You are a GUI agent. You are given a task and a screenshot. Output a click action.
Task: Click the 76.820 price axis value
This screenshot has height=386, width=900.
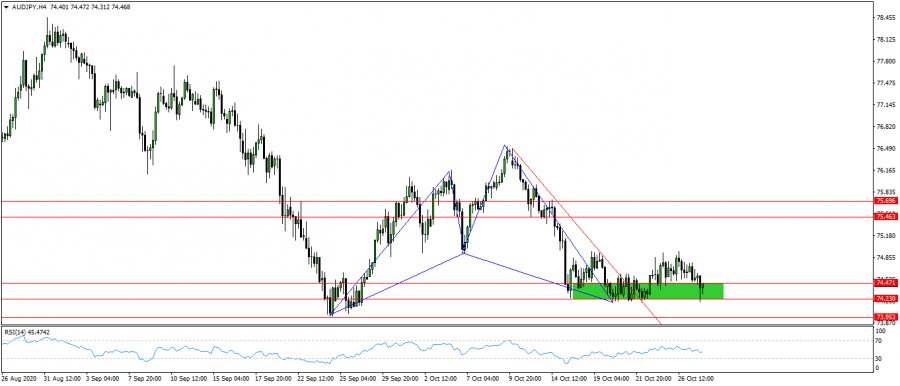click(x=885, y=127)
